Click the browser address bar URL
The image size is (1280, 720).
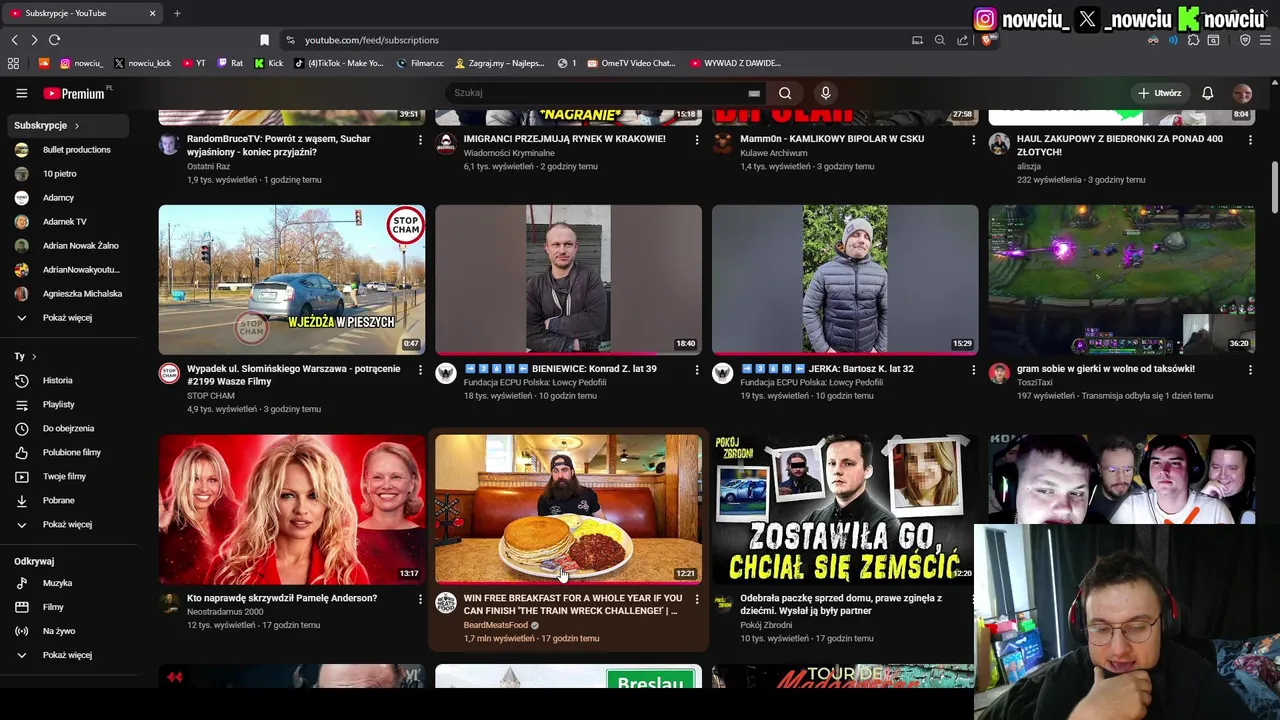click(372, 40)
